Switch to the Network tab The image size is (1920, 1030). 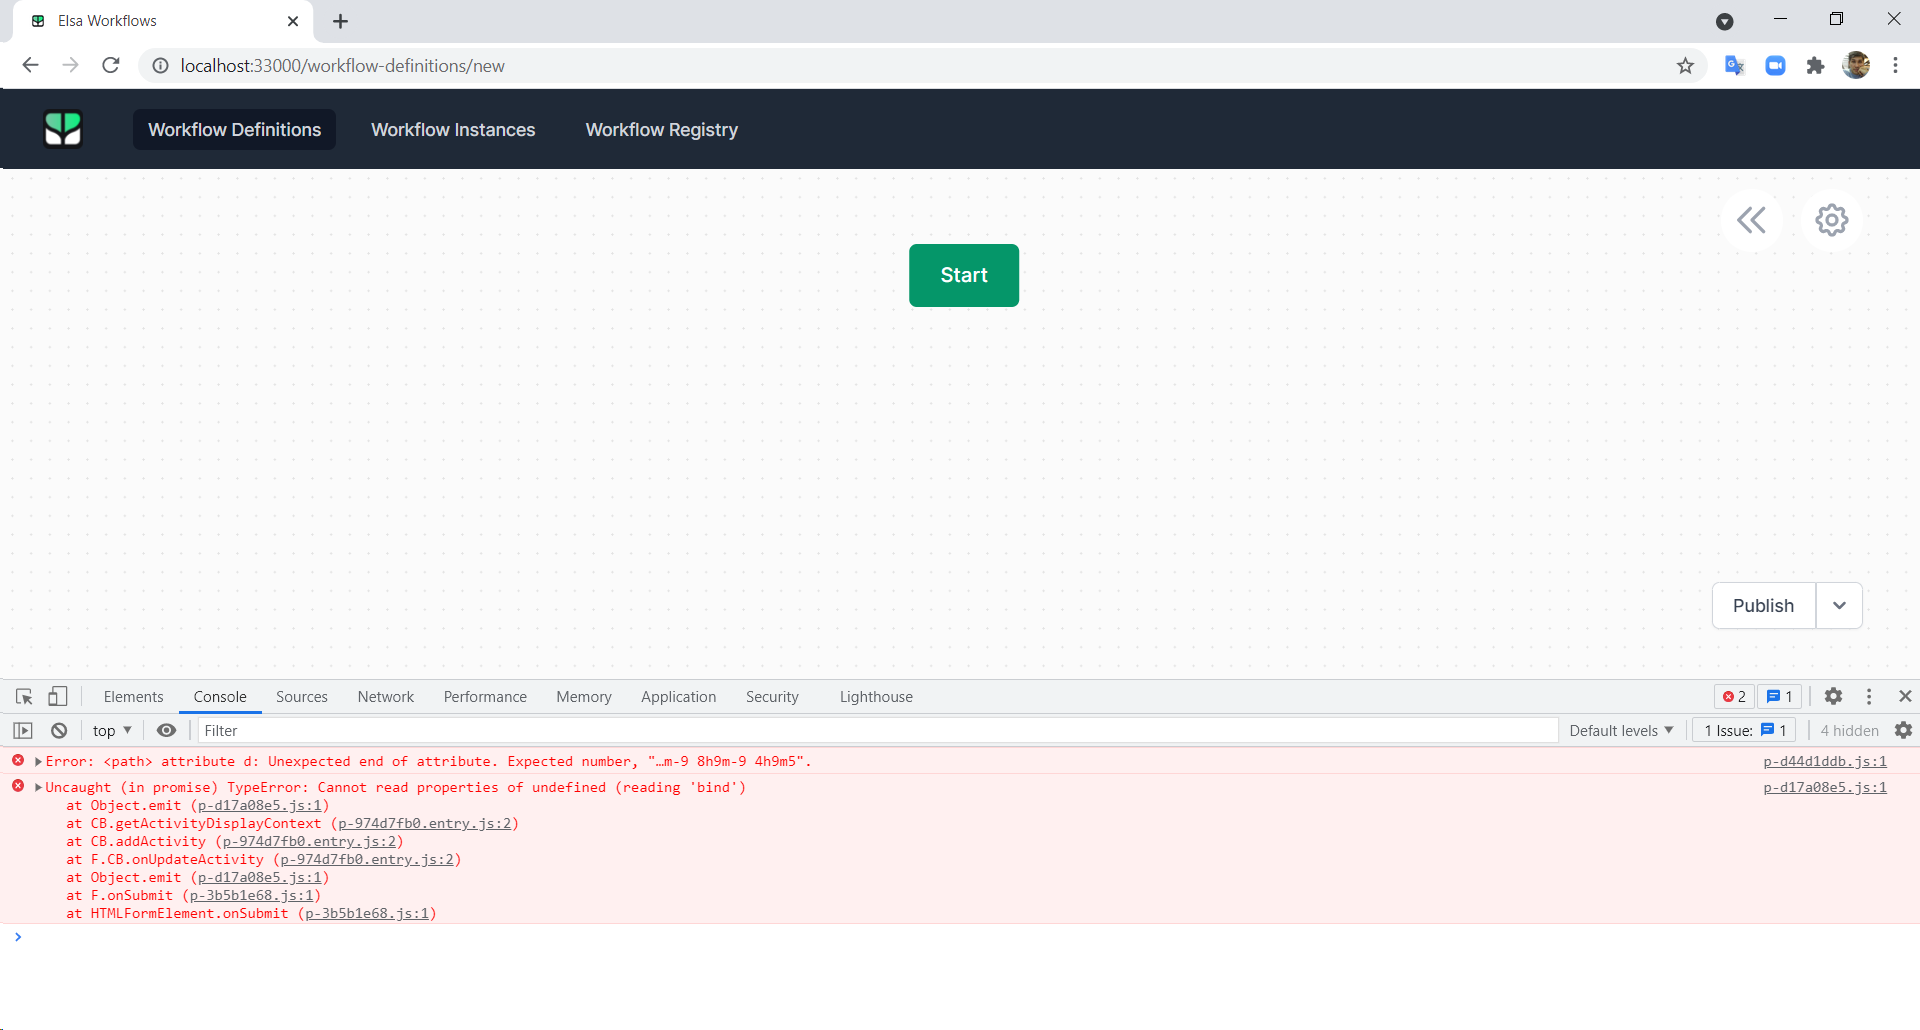click(x=385, y=696)
